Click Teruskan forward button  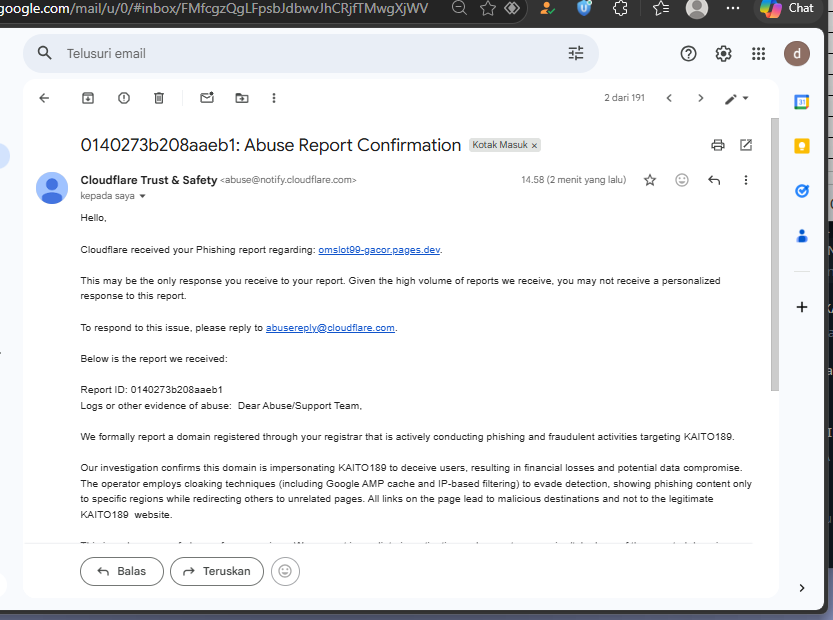[217, 571]
